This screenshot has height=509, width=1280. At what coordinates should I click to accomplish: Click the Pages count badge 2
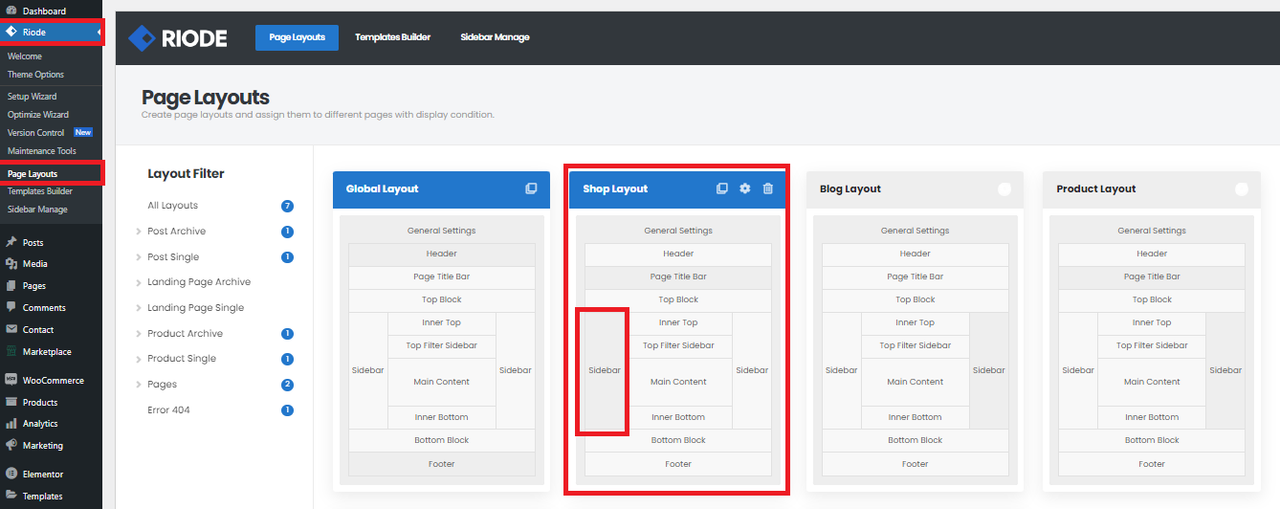pyautogui.click(x=287, y=385)
